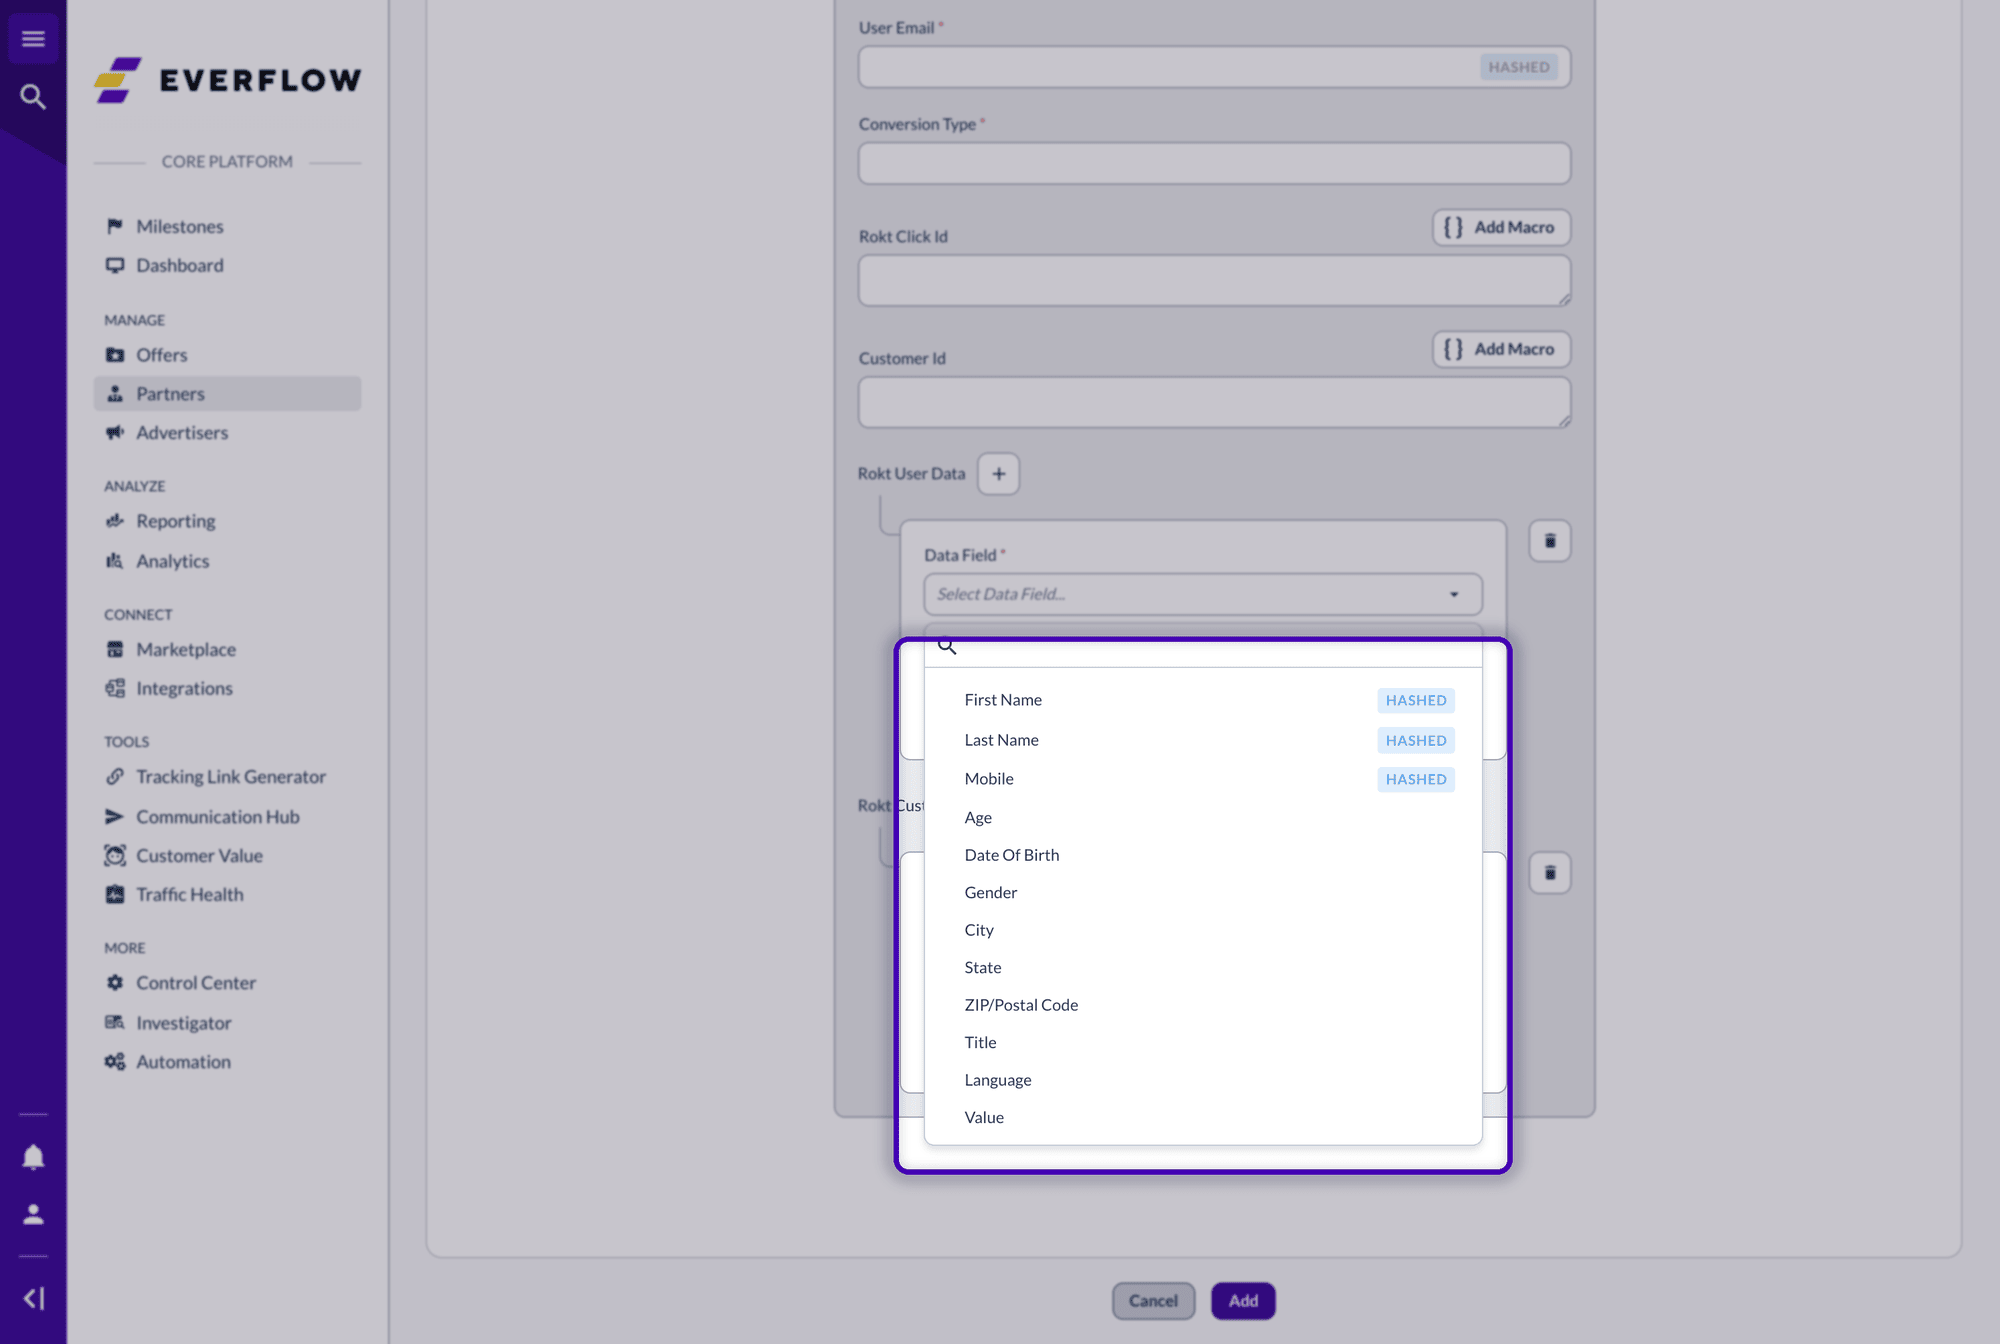Focus the User Email input field
2000x1344 pixels.
point(1214,67)
